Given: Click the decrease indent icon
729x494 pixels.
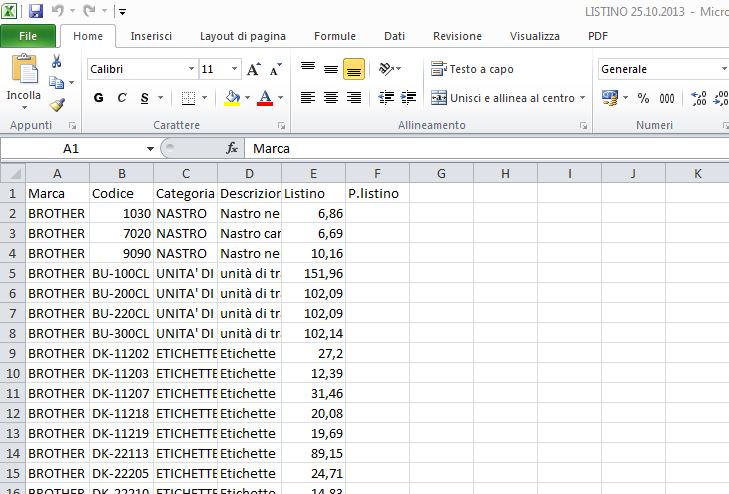Looking at the screenshot, I should 386,98.
